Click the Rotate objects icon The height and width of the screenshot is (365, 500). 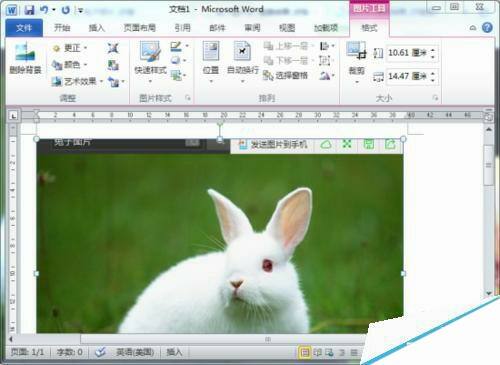click(x=326, y=75)
